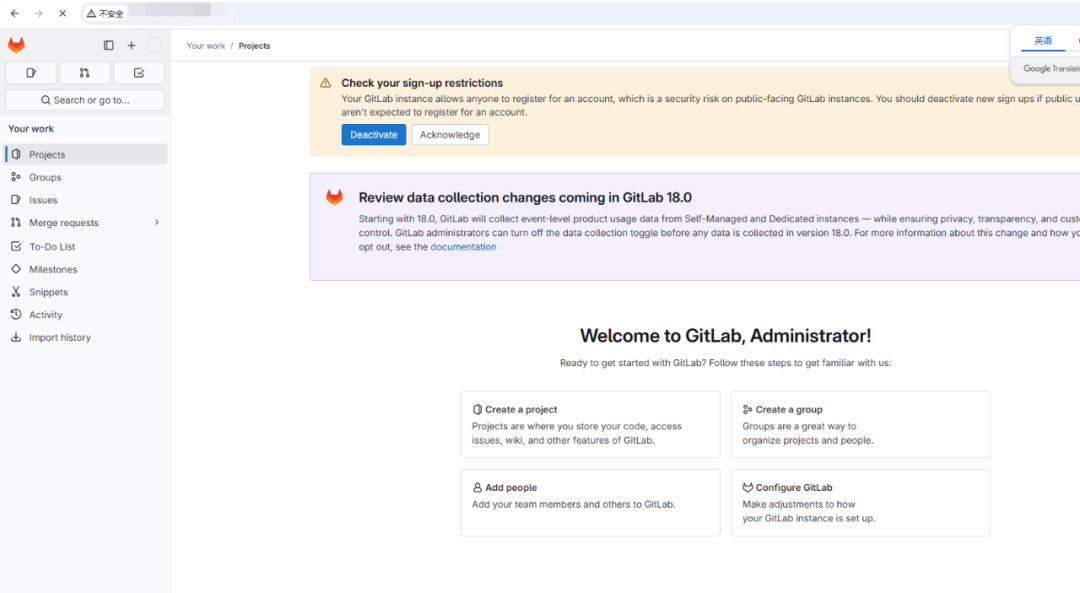1080x593 pixels.
Task: Click the Acknowledge button
Action: (x=450, y=135)
